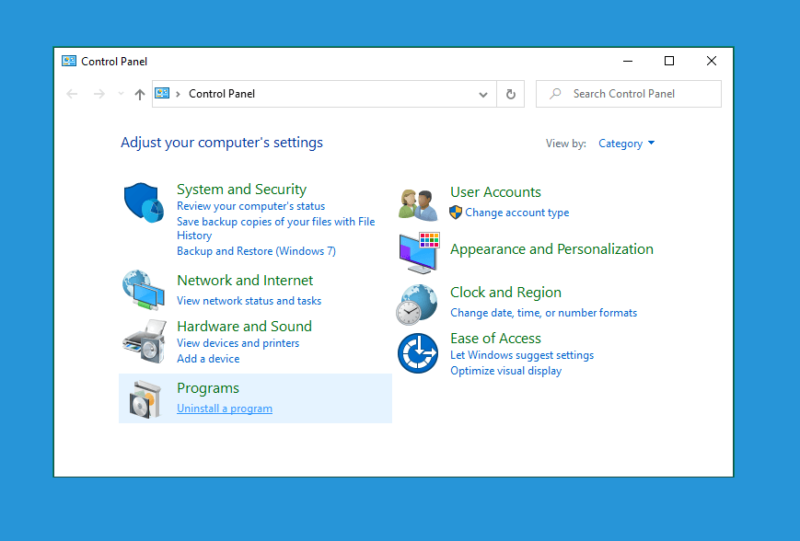Minimize the Control Panel window
This screenshot has width=800, height=541.
coord(628,61)
